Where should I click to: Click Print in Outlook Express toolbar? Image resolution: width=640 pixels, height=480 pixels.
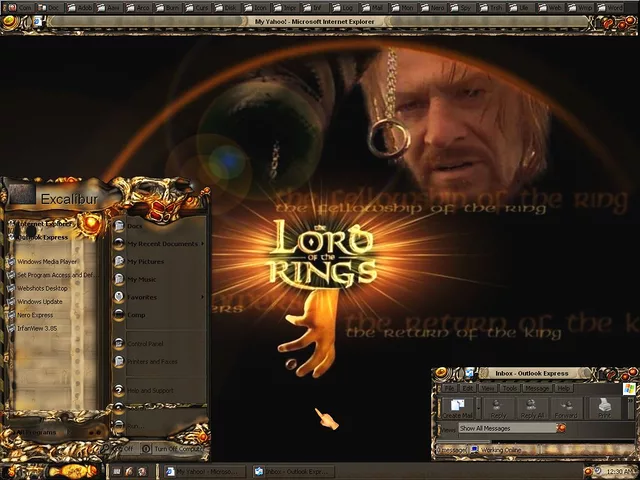coord(604,408)
